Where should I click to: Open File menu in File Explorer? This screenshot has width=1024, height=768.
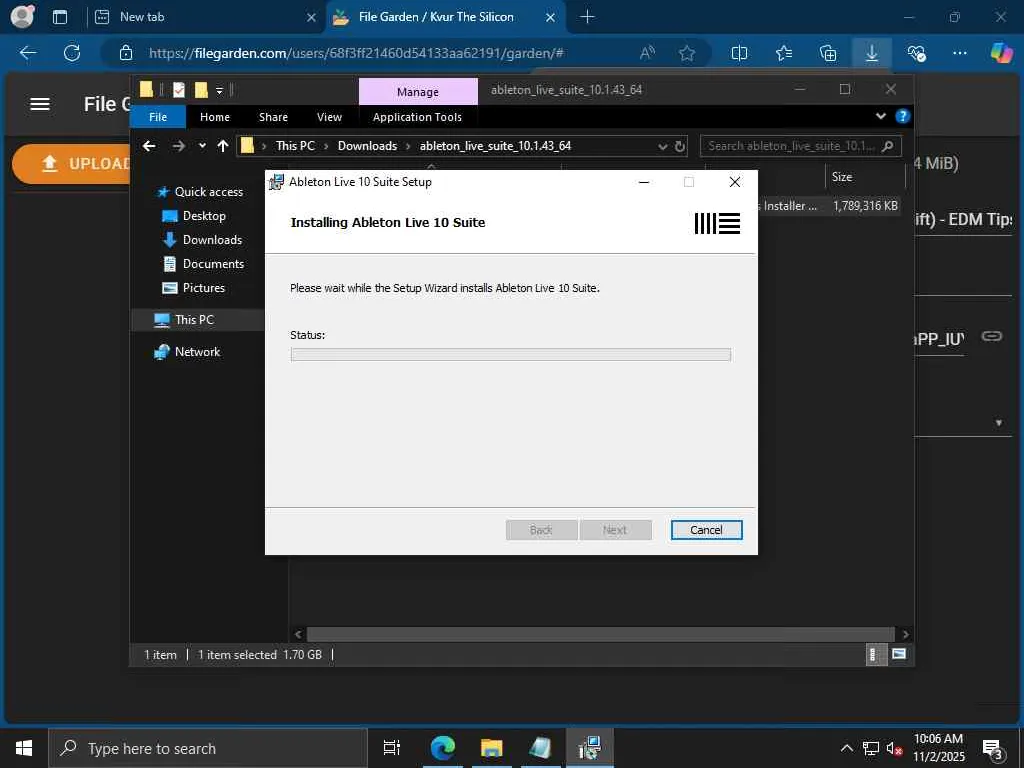(x=158, y=117)
